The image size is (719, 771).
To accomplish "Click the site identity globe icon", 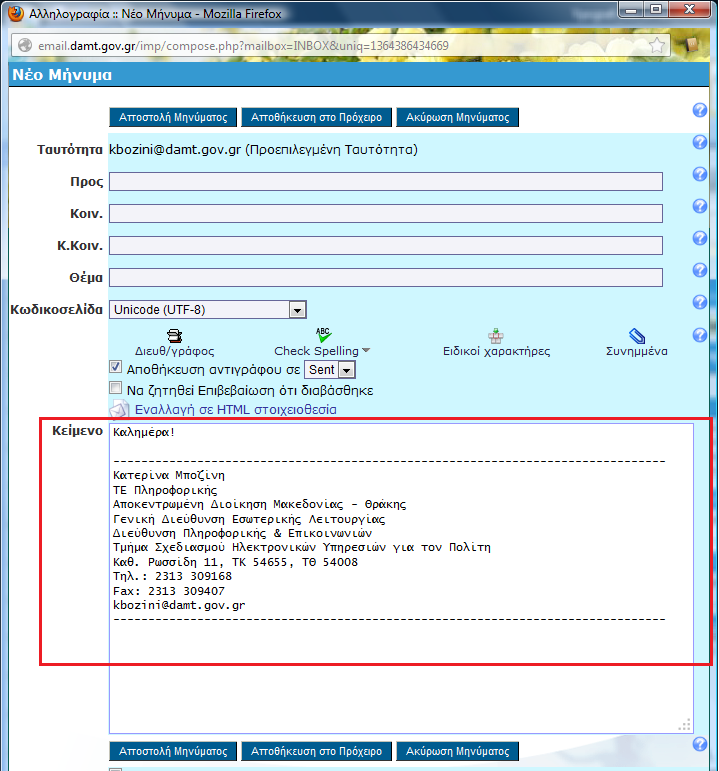I will tap(25, 45).
